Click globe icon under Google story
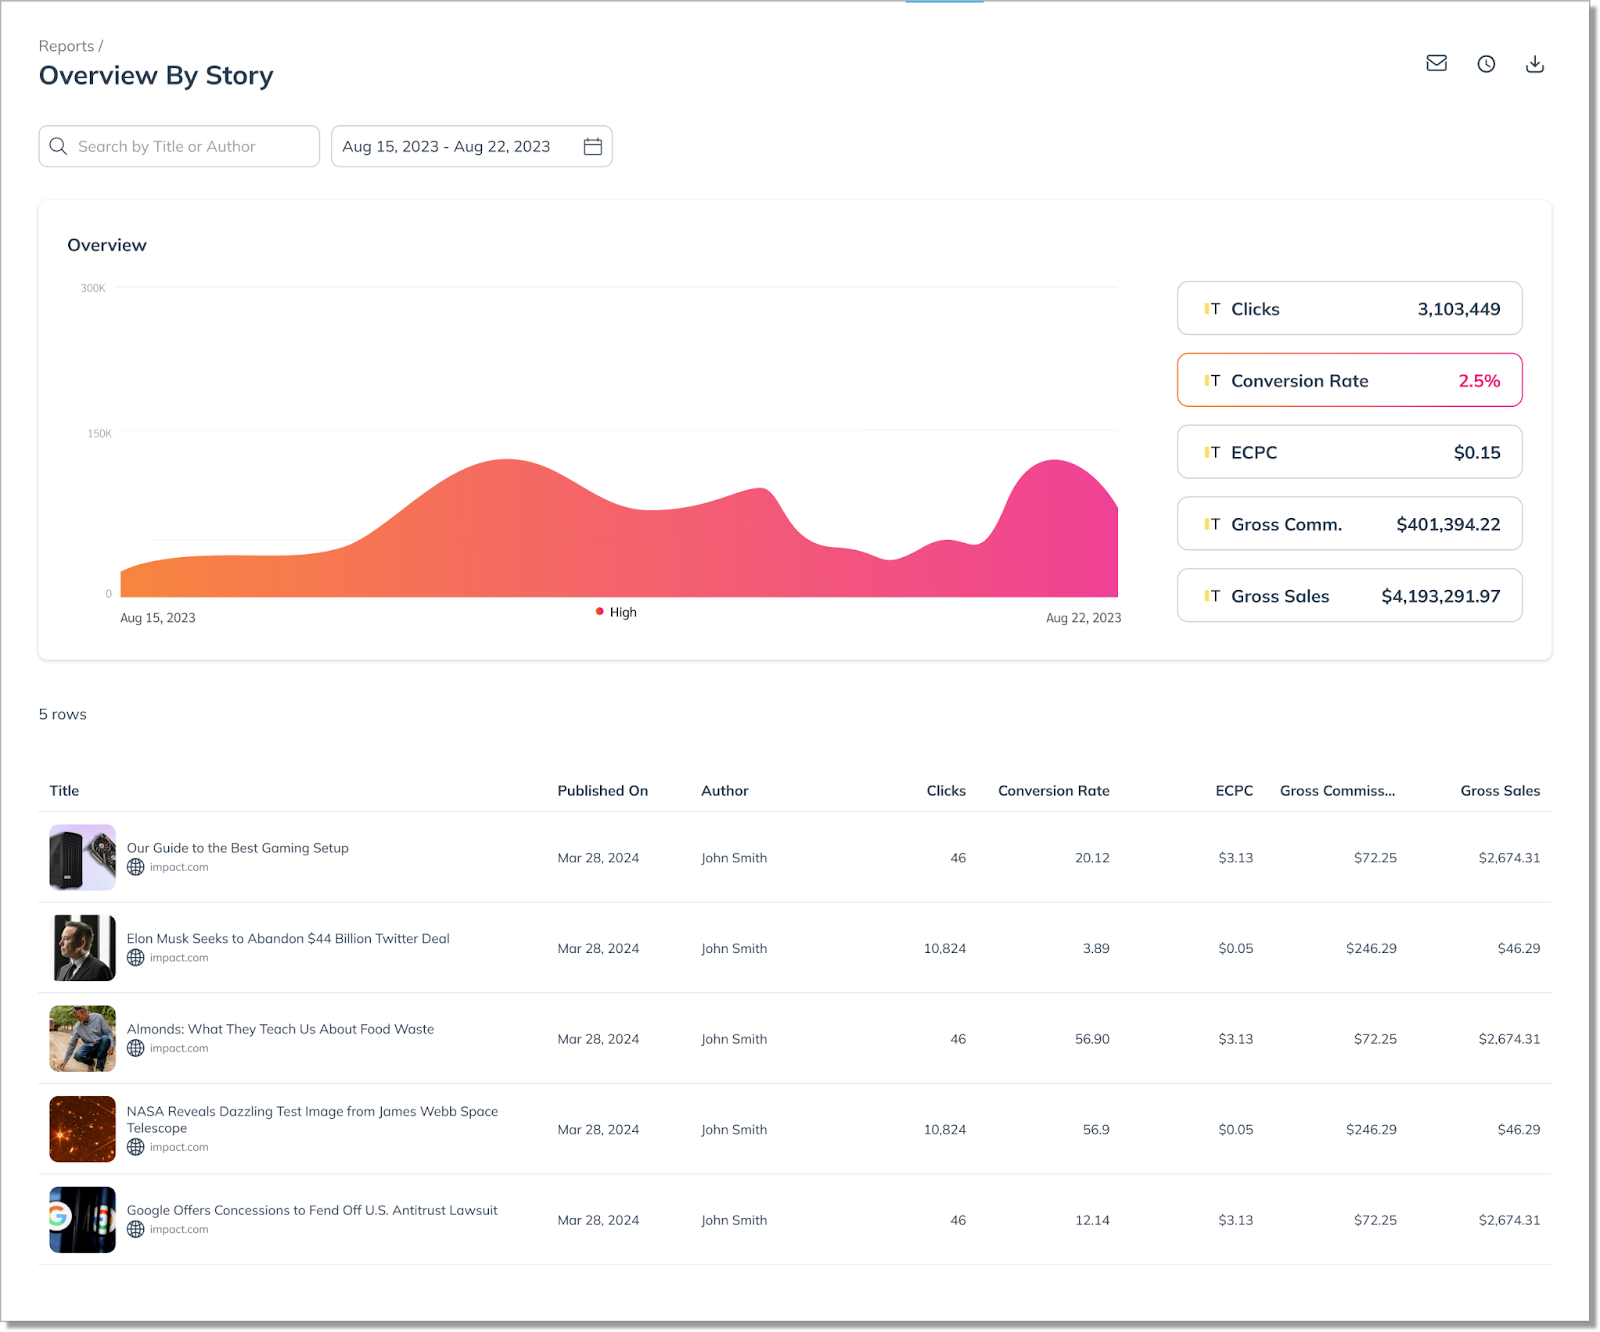 coord(136,1229)
